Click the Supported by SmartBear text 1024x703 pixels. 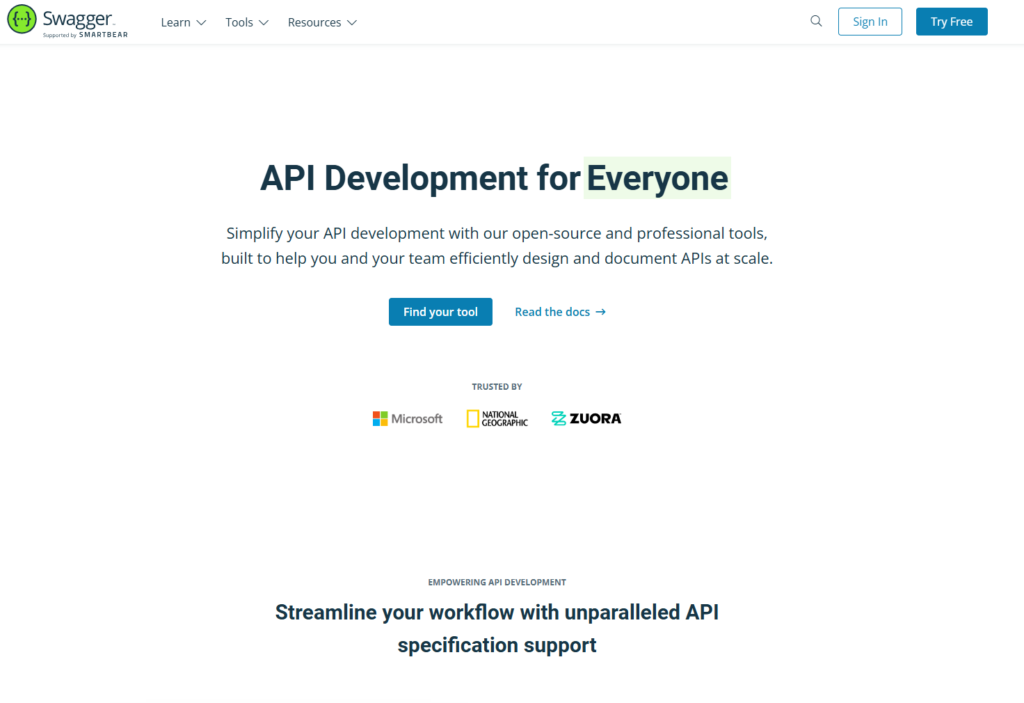[x=85, y=35]
